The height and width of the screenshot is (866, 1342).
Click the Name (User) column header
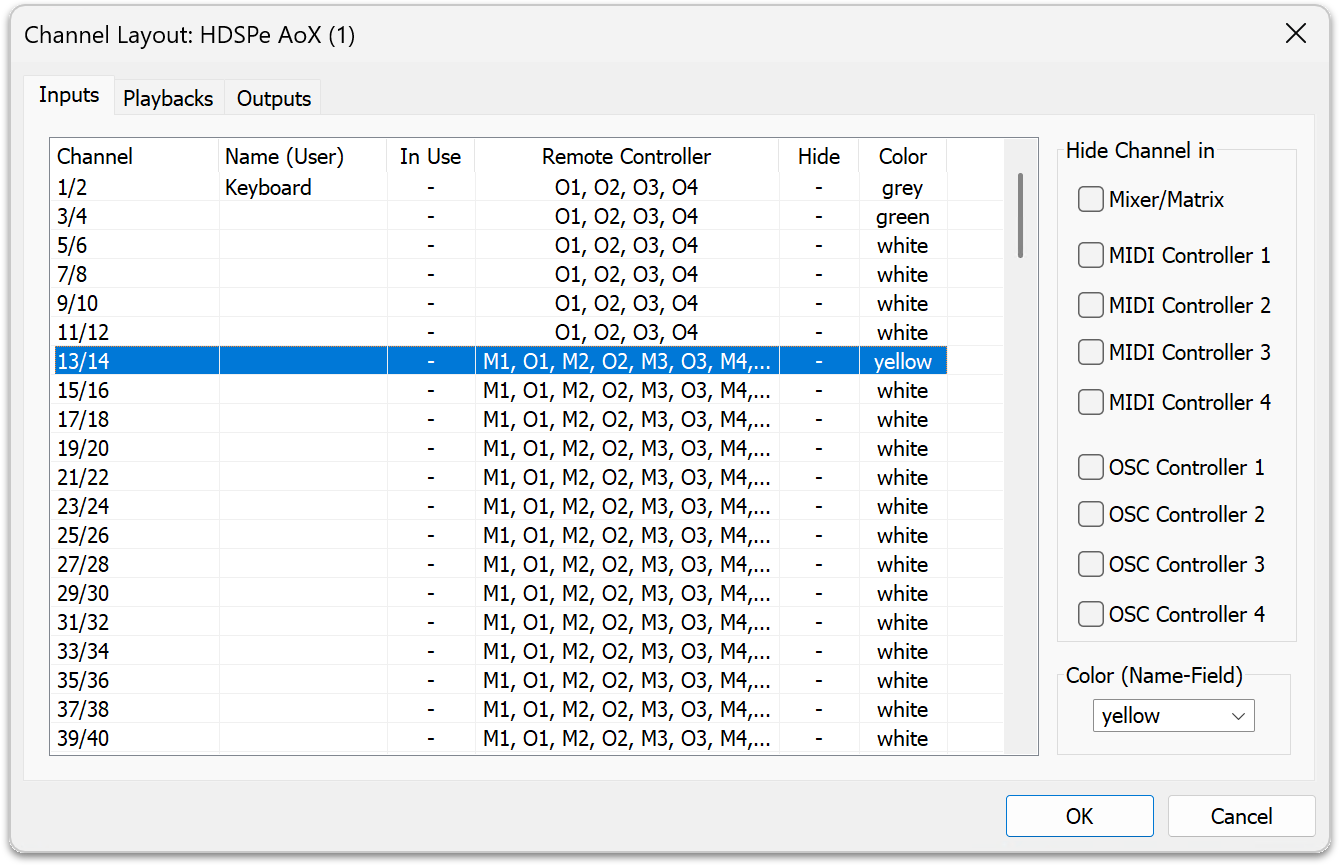pyautogui.click(x=284, y=157)
